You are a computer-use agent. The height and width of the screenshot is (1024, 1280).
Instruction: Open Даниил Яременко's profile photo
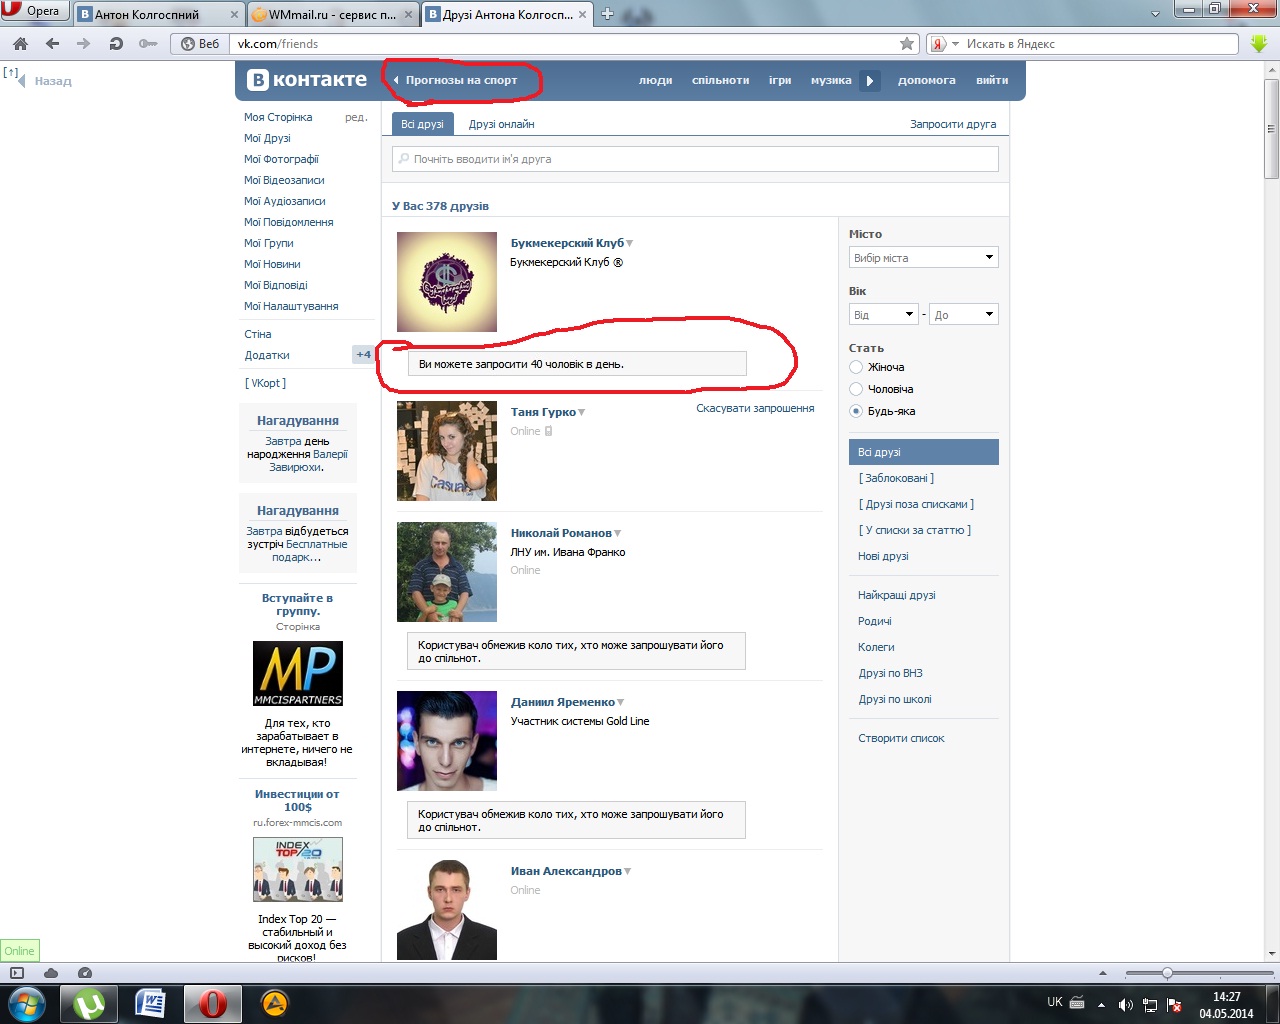447,741
